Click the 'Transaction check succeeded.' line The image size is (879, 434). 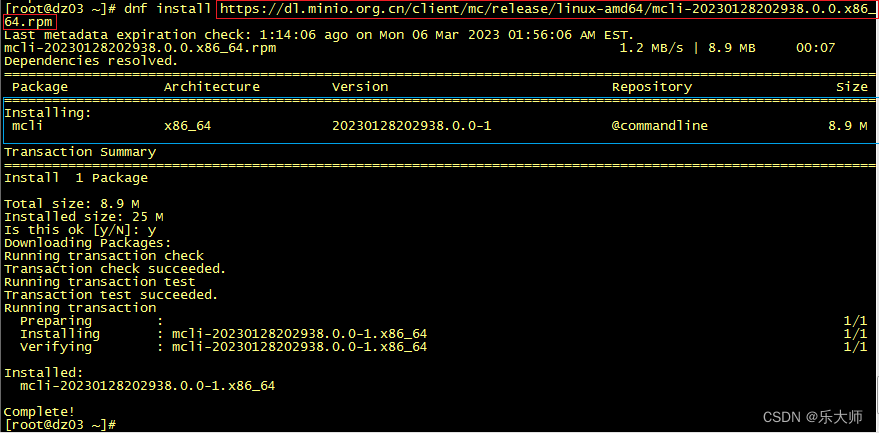(115, 269)
